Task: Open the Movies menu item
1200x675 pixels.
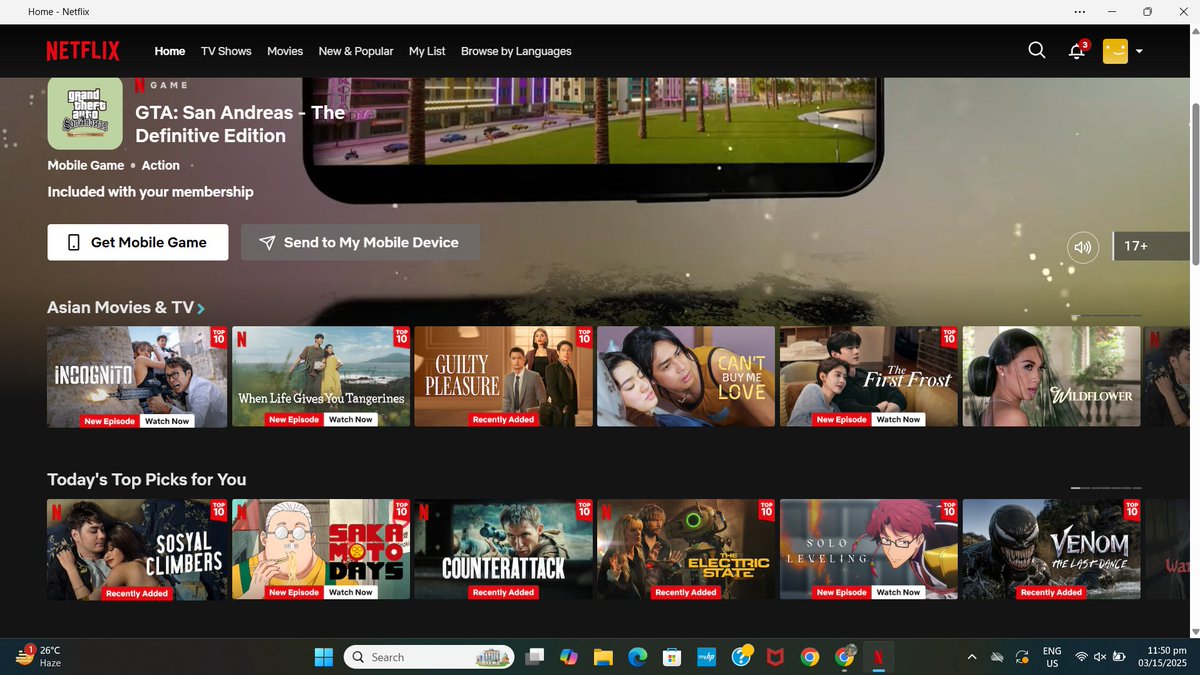Action: [285, 51]
